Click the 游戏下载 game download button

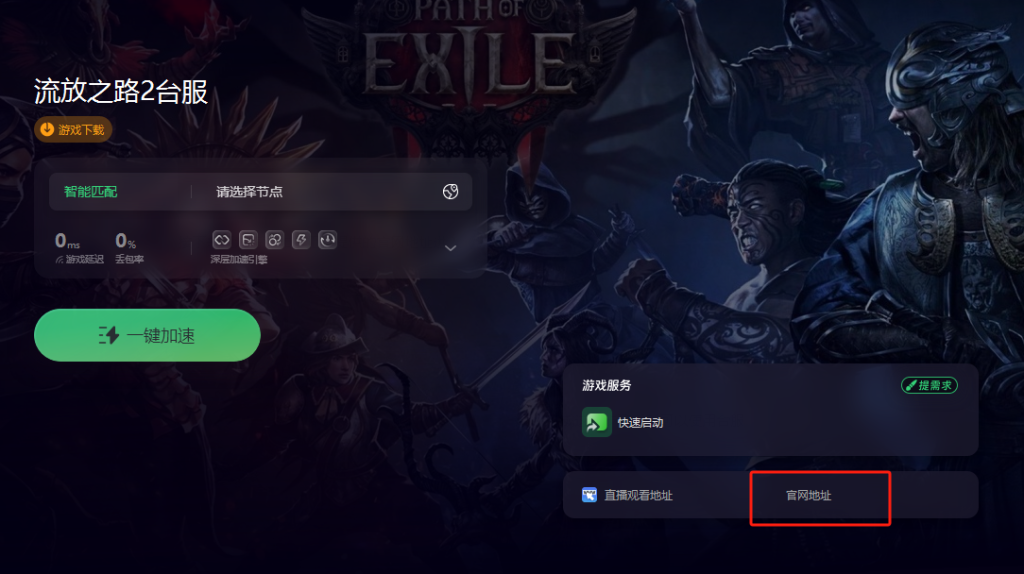point(73,129)
